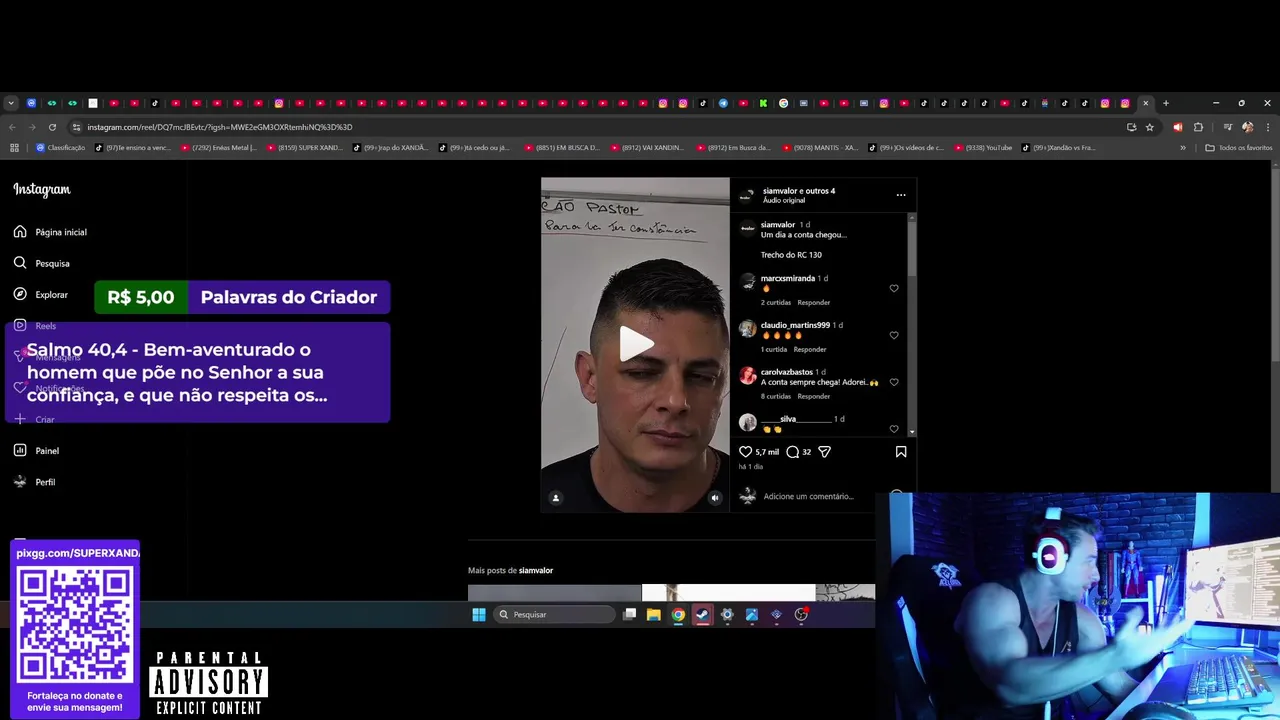Reply to claudio_martins999's comment

[810, 349]
